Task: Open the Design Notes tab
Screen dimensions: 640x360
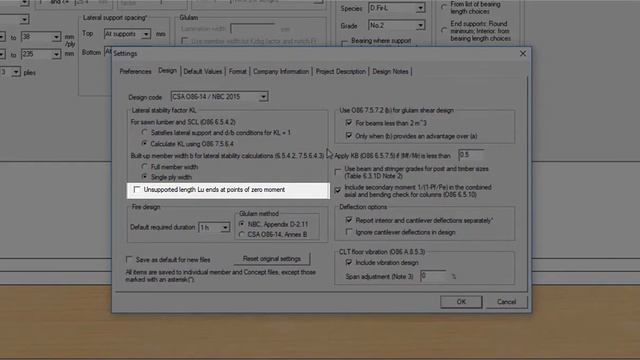Action: click(x=390, y=71)
